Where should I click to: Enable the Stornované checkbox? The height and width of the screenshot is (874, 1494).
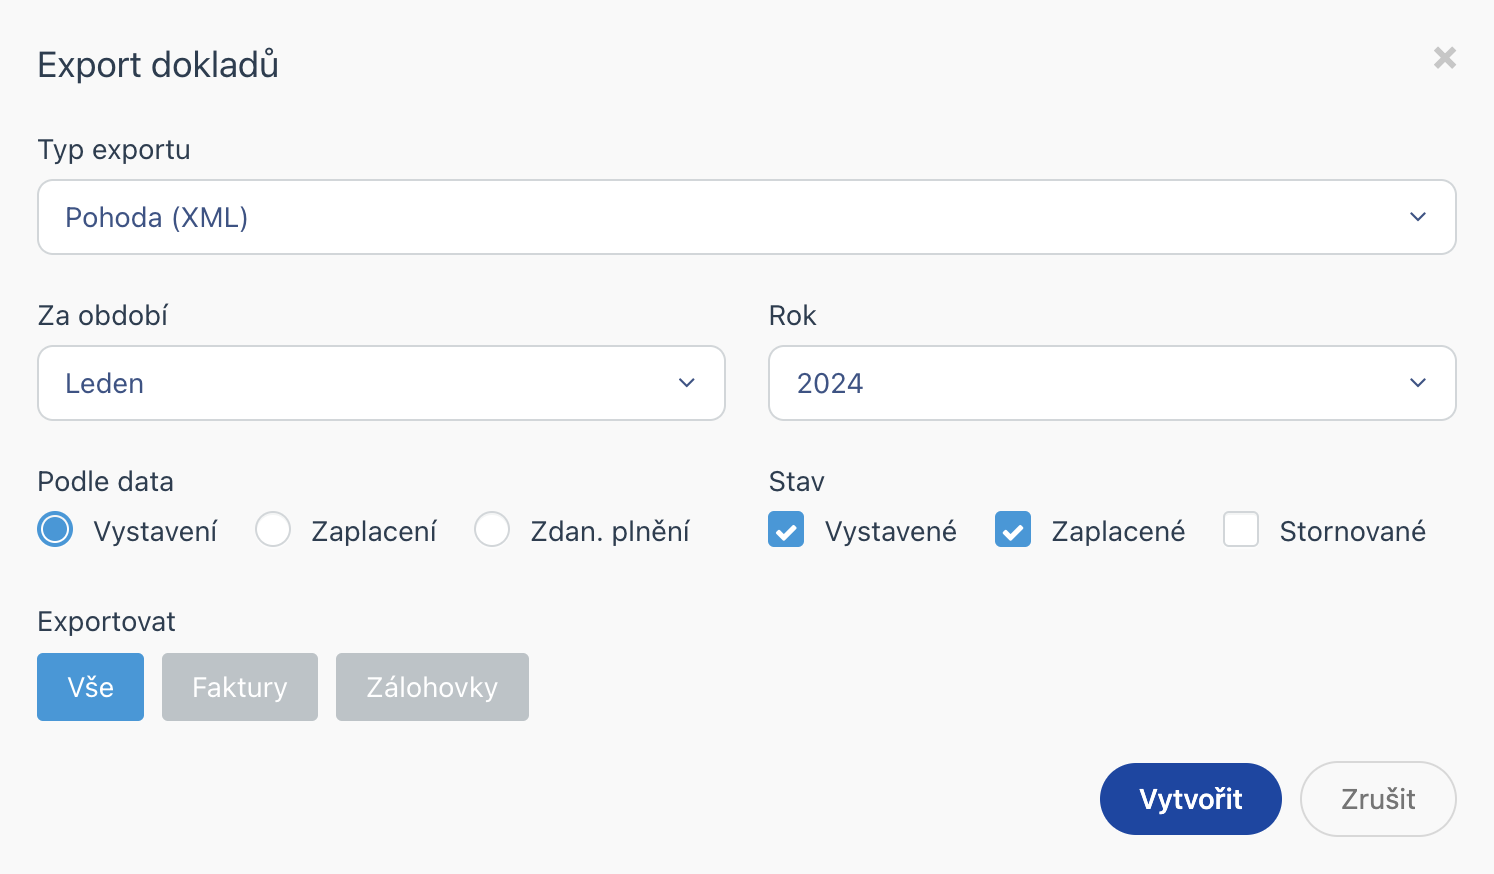(1241, 529)
